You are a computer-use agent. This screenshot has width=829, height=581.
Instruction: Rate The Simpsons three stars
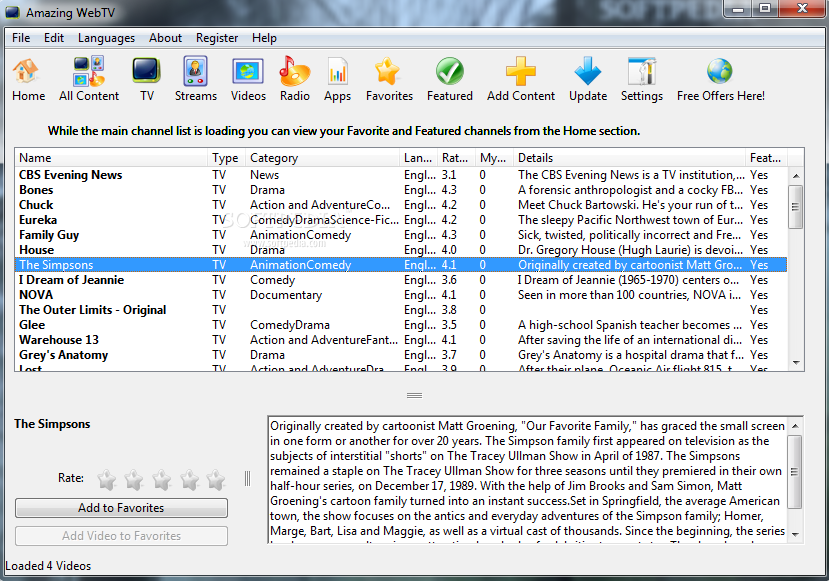pyautogui.click(x=161, y=479)
